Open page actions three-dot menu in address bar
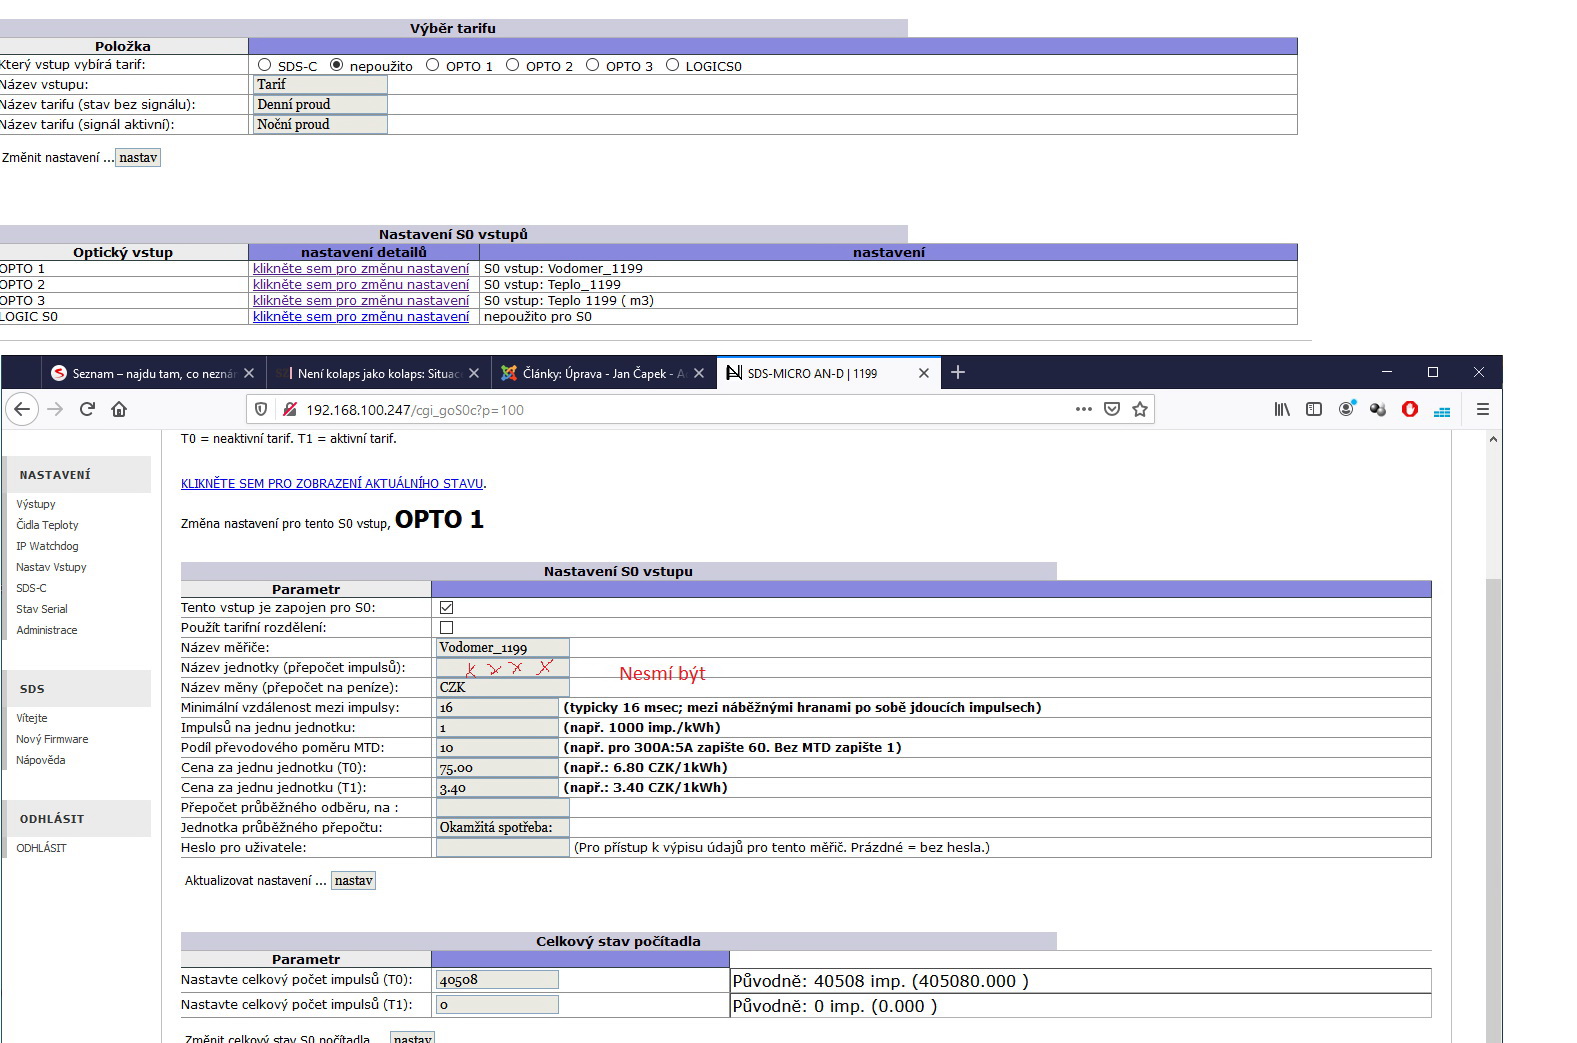Viewport: 1577px width, 1043px height. click(1083, 409)
